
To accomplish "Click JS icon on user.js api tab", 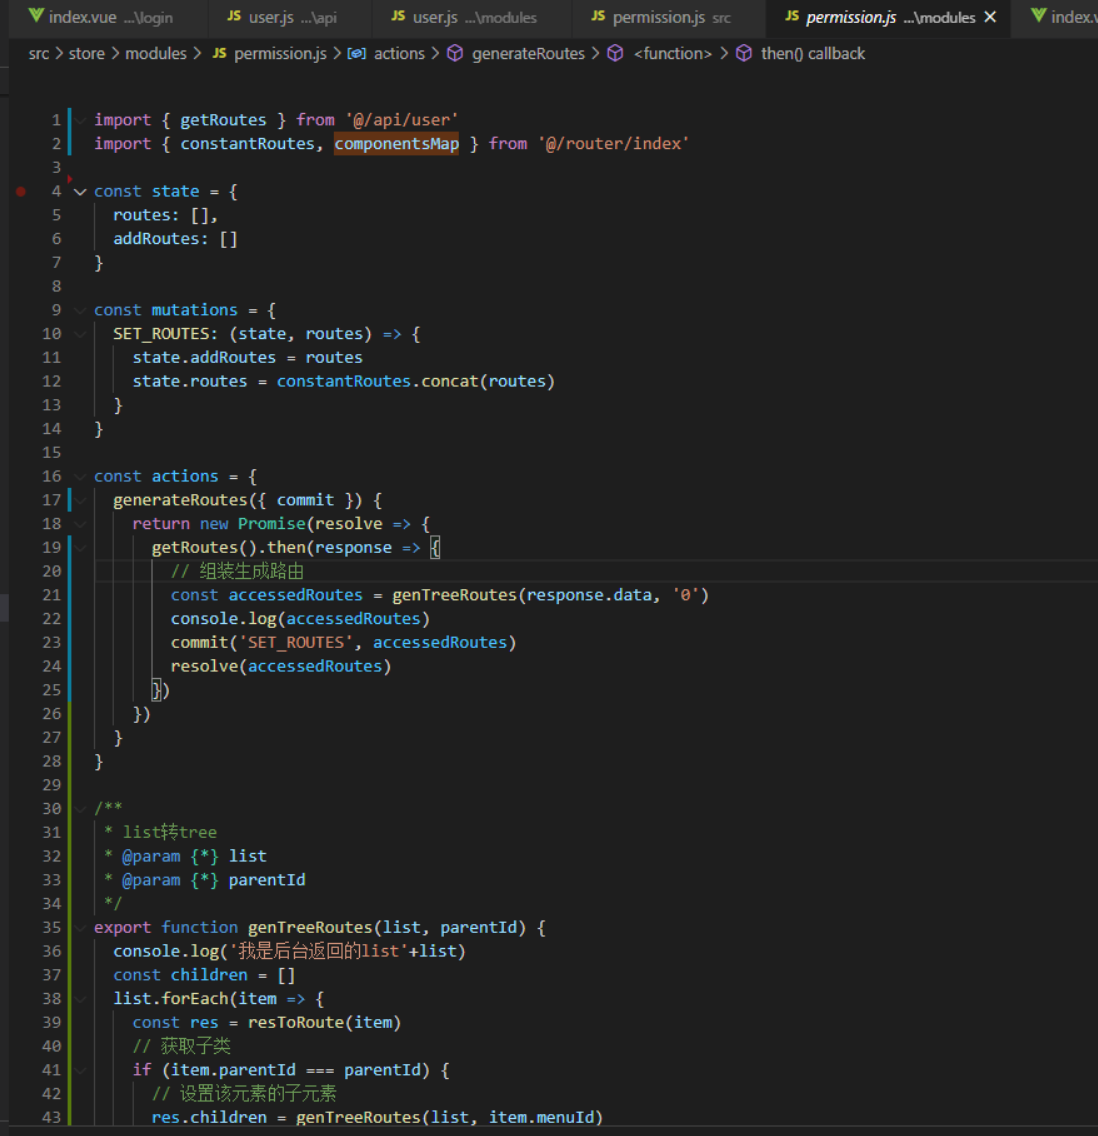I will pyautogui.click(x=234, y=16).
